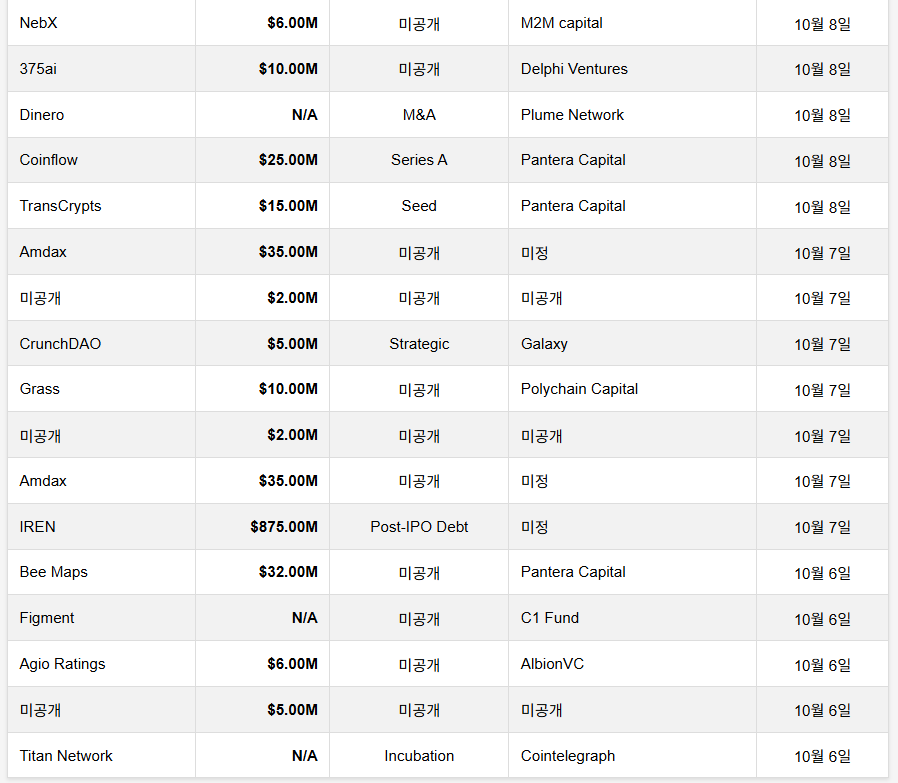898x783 pixels.
Task: Open the 375ai project entry
Action: 38,69
